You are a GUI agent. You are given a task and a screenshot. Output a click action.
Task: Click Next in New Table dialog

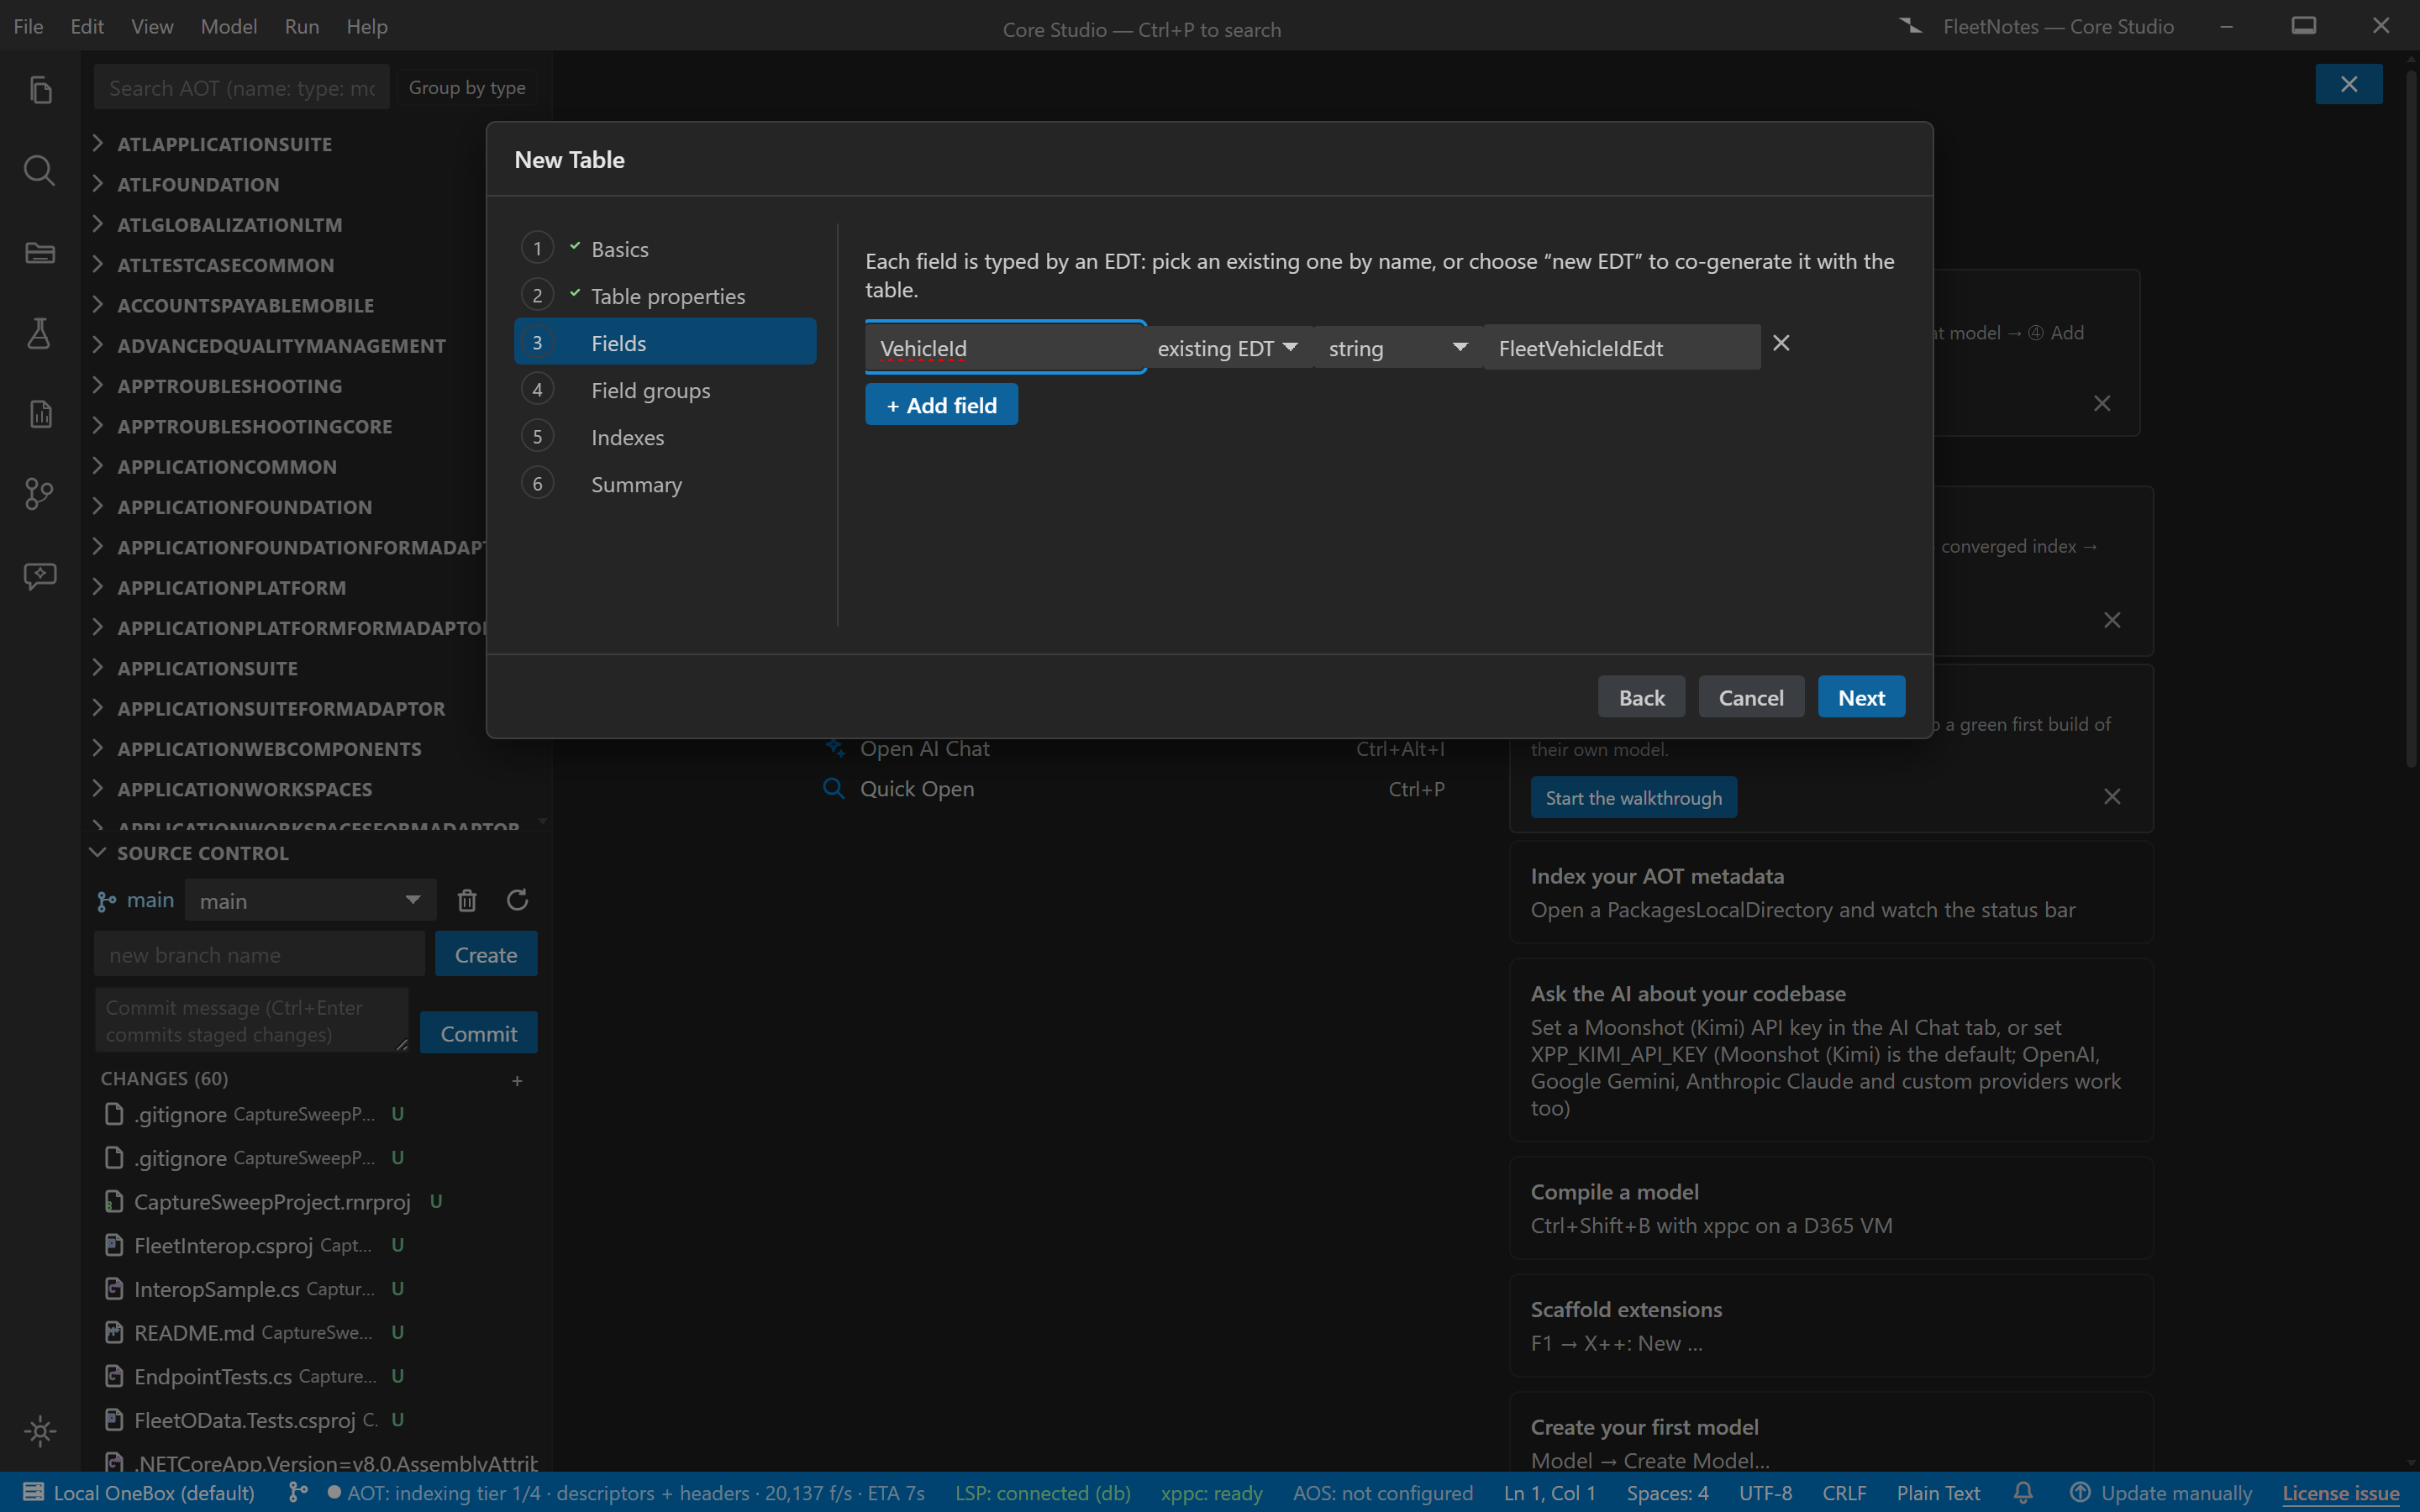pyautogui.click(x=1861, y=697)
